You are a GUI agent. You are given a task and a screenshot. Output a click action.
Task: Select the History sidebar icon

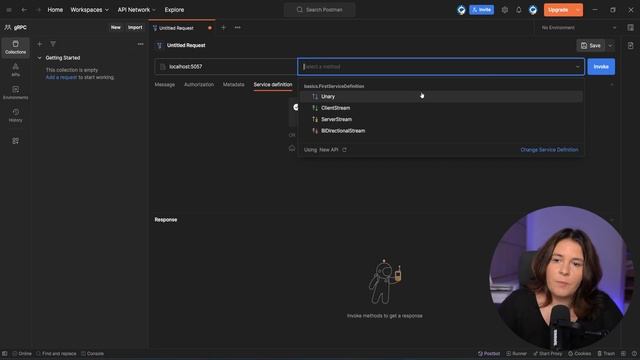(x=16, y=116)
